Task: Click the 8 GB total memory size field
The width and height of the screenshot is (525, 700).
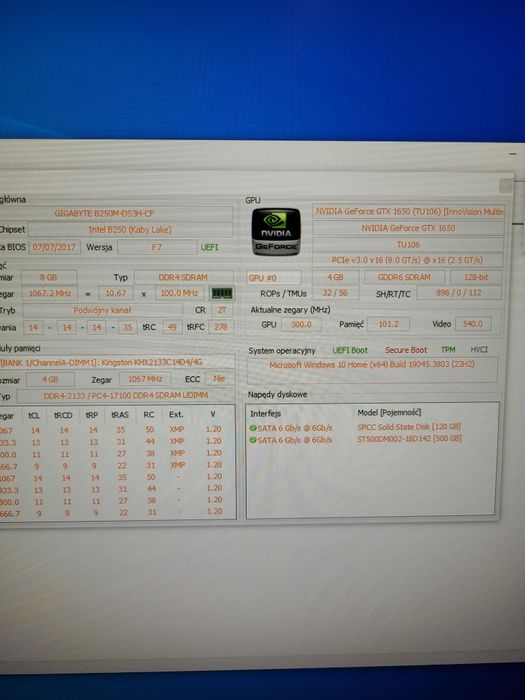Action: [x=49, y=277]
